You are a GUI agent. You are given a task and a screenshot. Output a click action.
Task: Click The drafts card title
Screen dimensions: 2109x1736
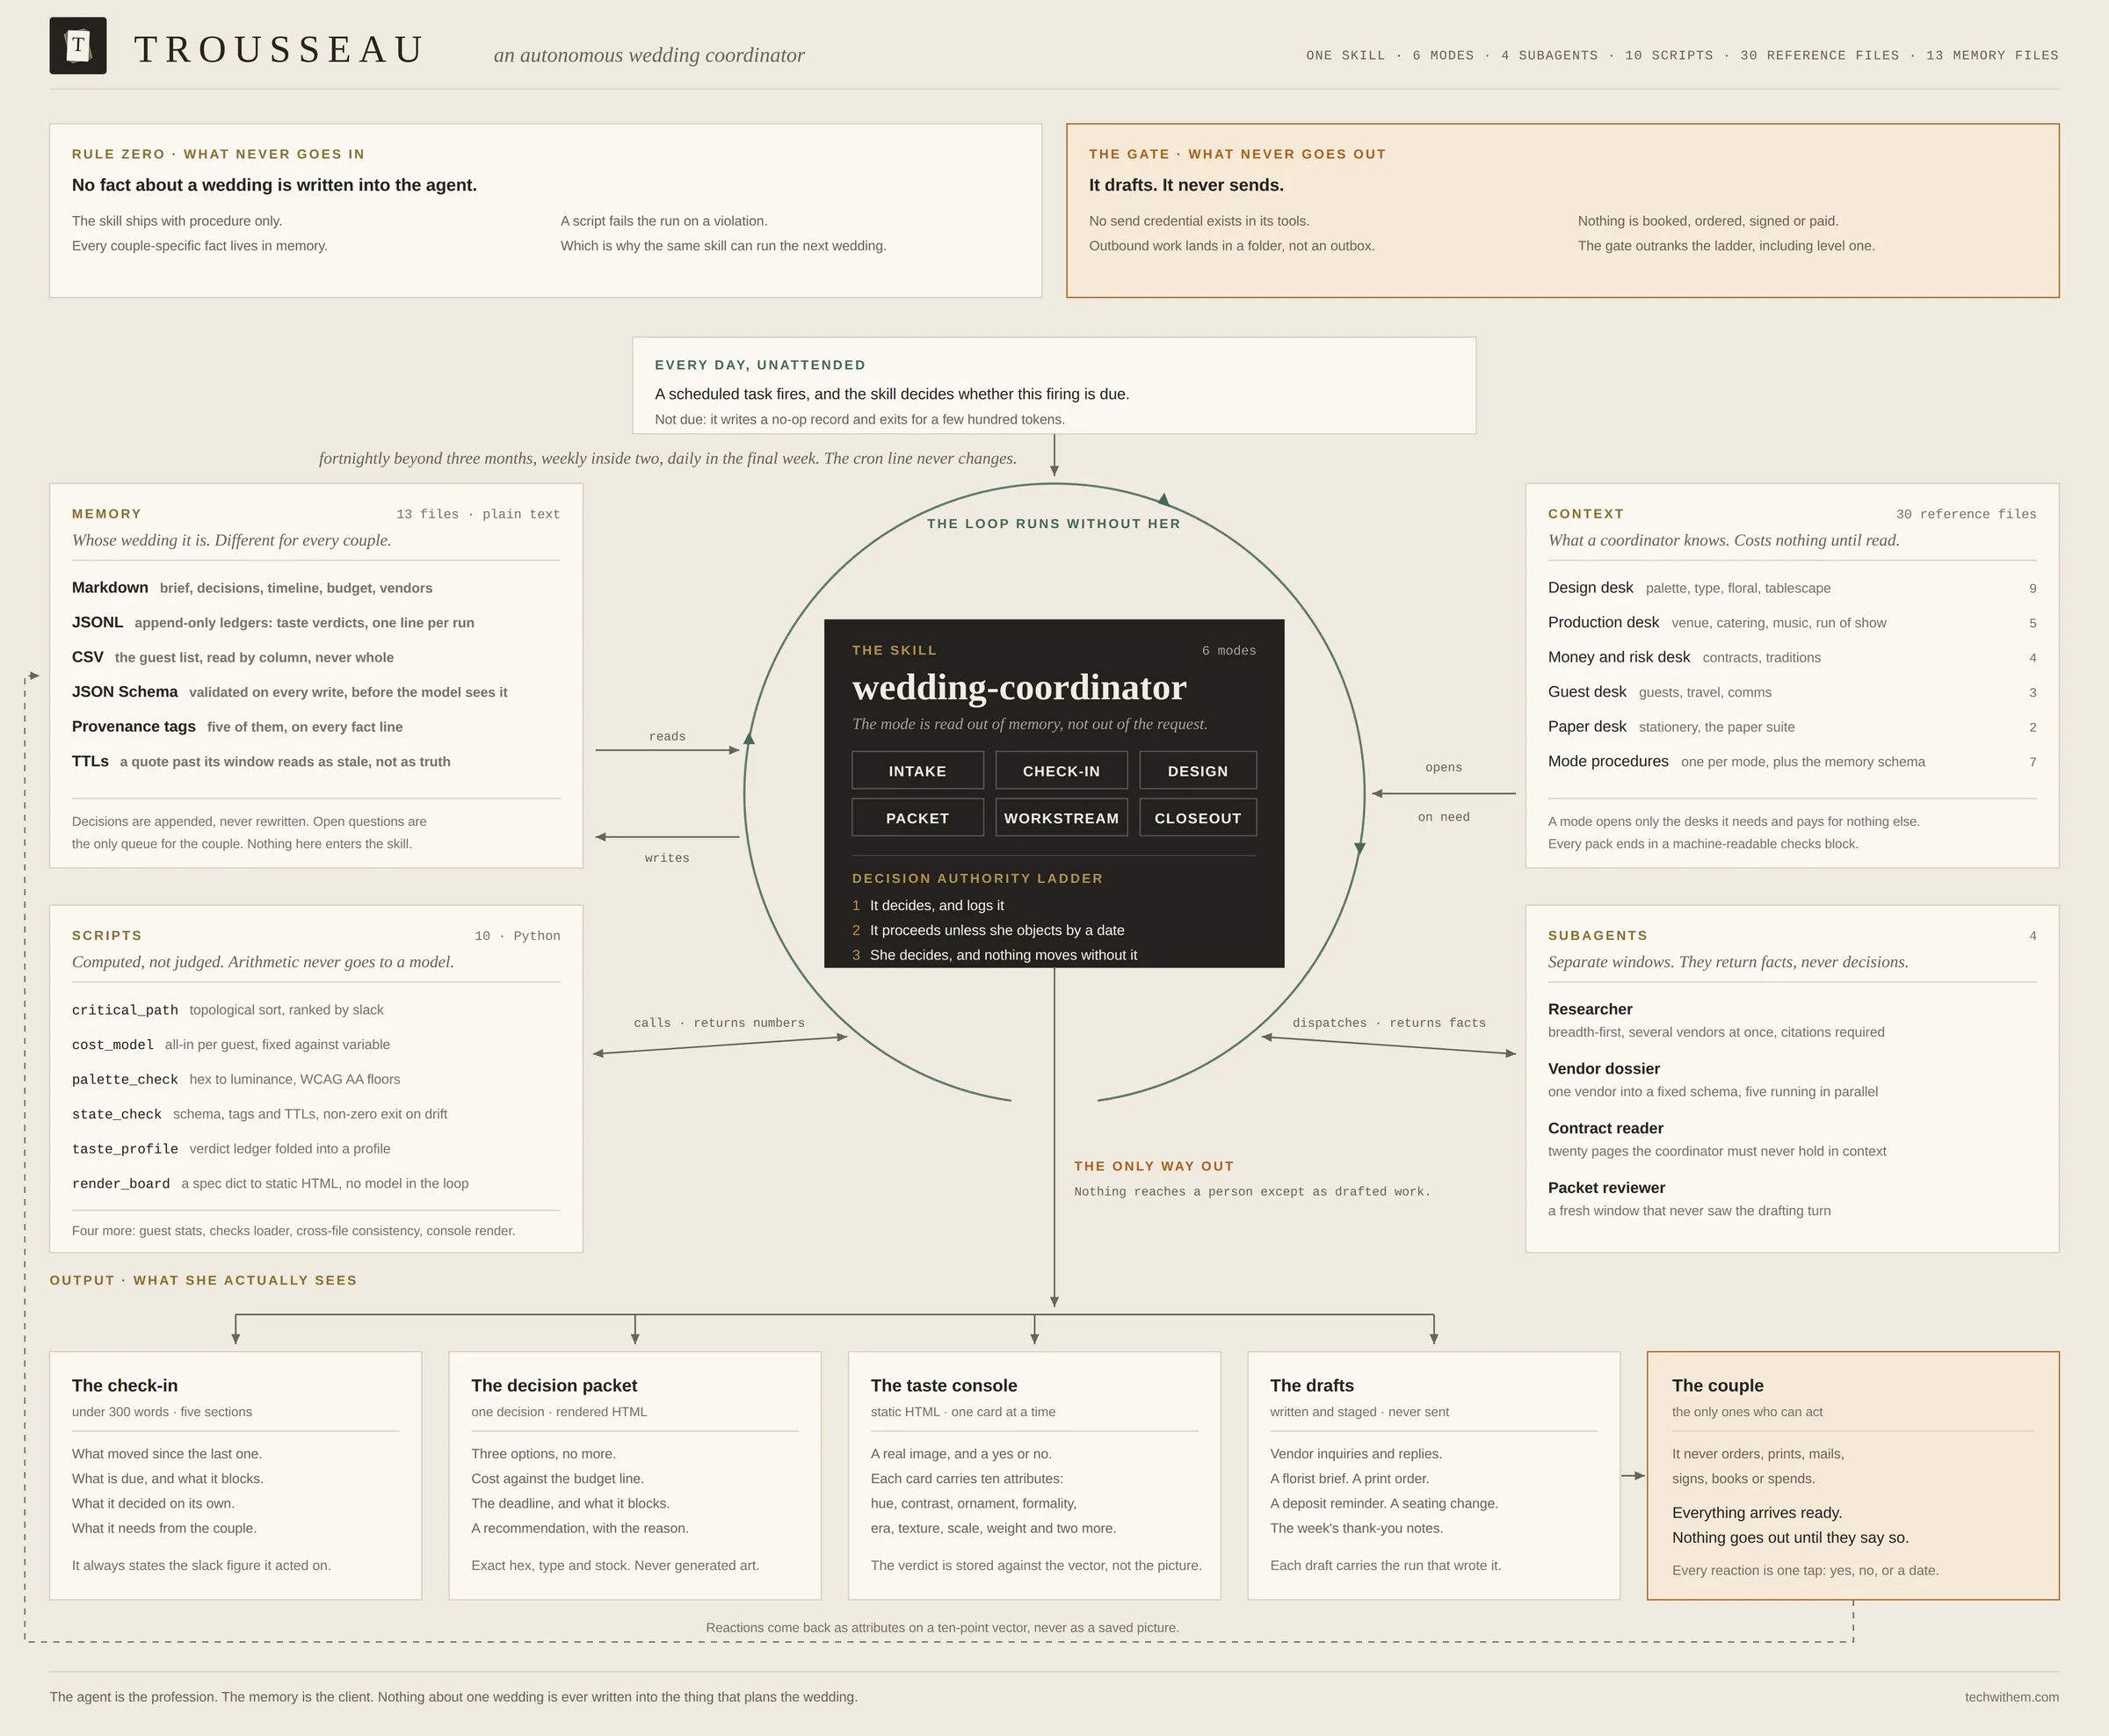coord(1312,1385)
